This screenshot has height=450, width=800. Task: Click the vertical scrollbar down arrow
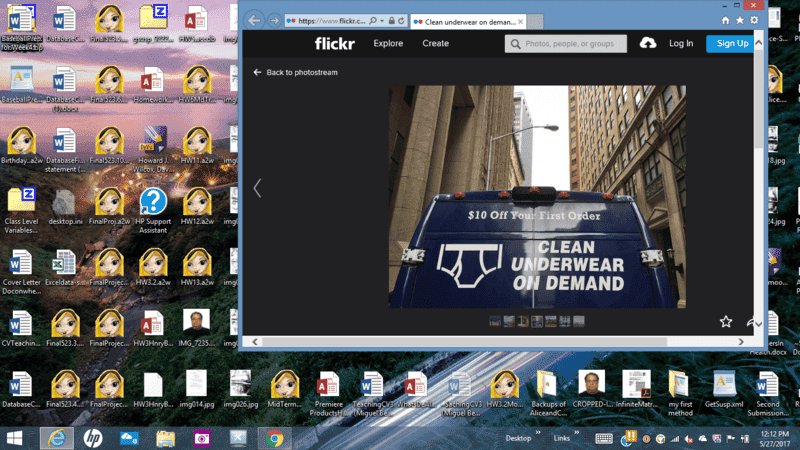pos(759,324)
